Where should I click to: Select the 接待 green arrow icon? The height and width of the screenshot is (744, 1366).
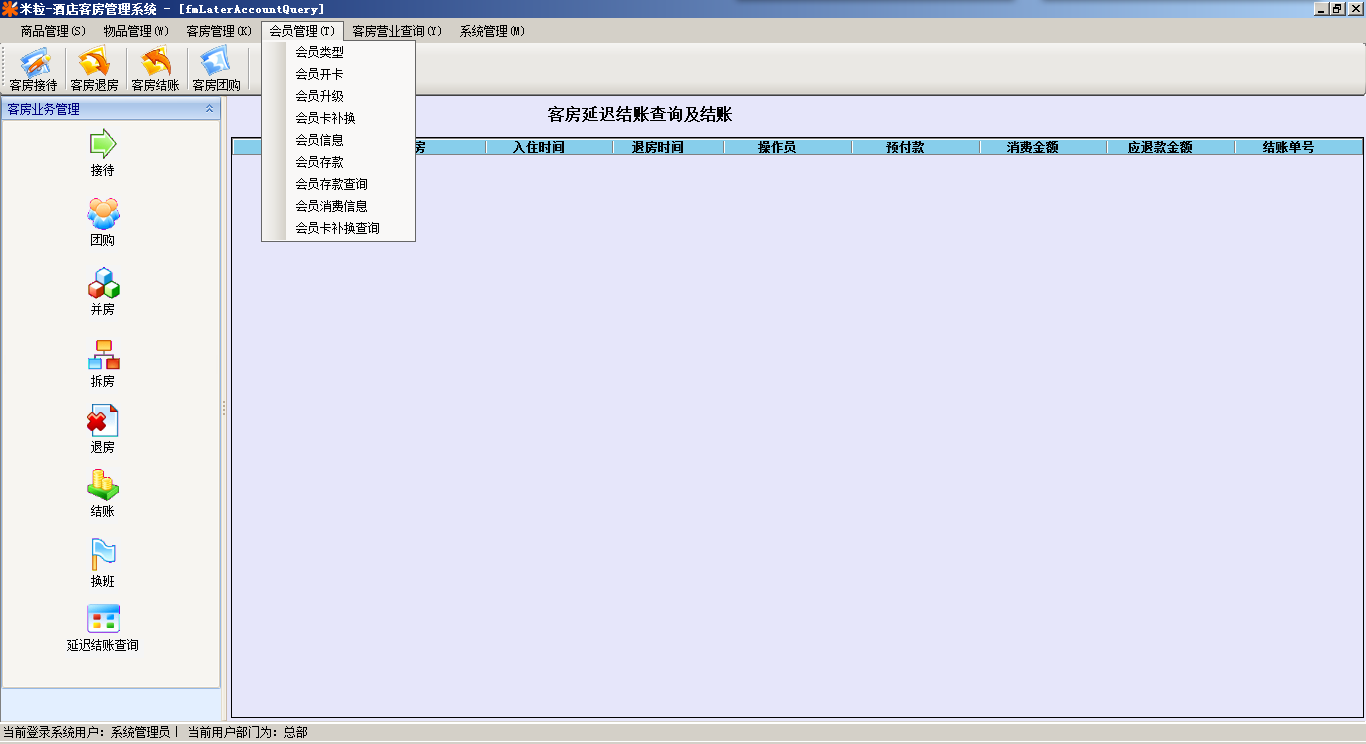pyautogui.click(x=103, y=144)
